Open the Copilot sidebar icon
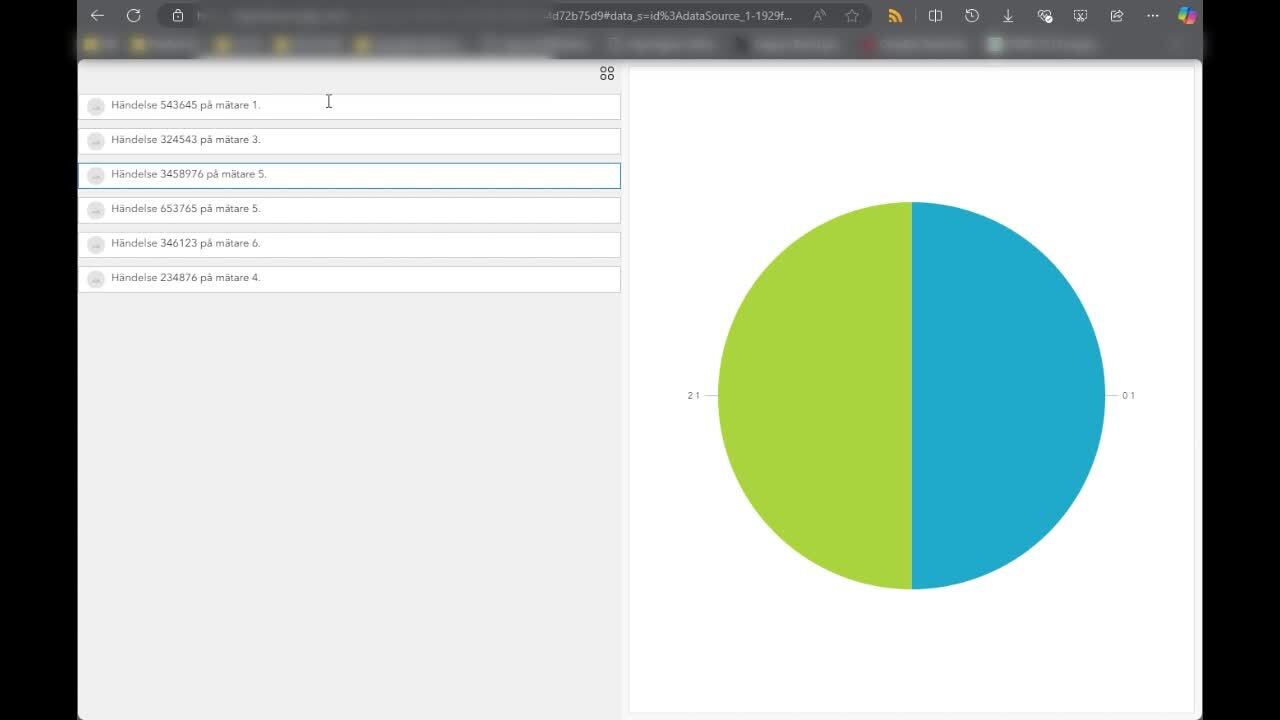This screenshot has width=1280, height=720. (1187, 16)
